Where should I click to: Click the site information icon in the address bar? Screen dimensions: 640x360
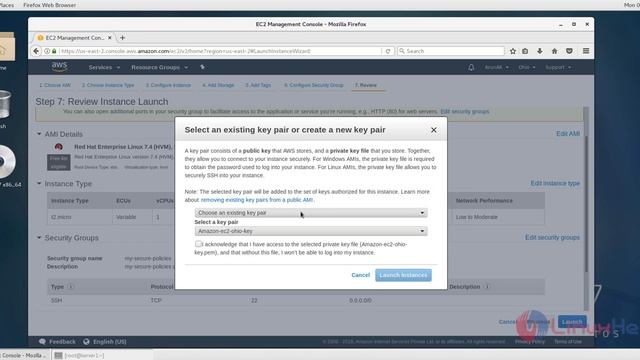click(47, 51)
